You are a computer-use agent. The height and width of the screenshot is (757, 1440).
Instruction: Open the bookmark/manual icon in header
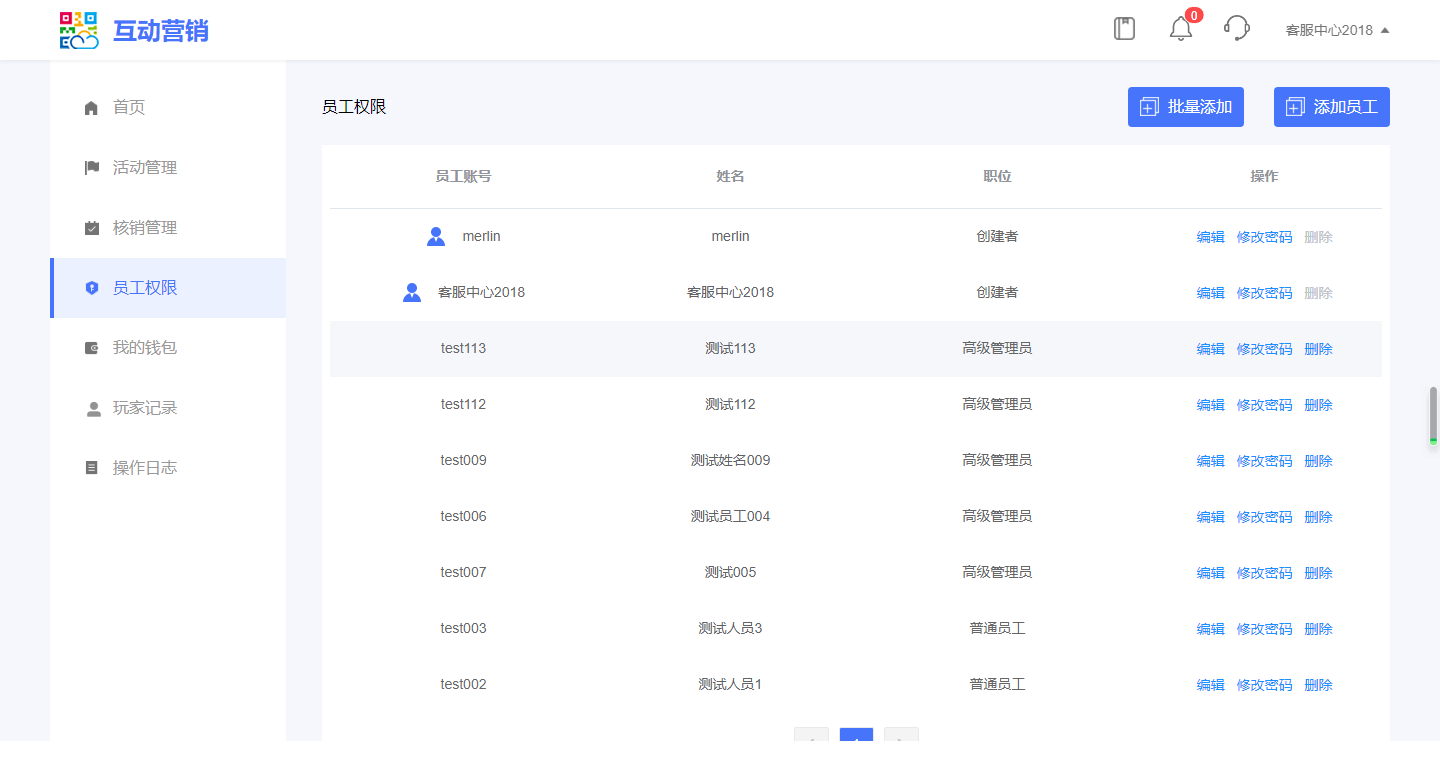tap(1125, 28)
